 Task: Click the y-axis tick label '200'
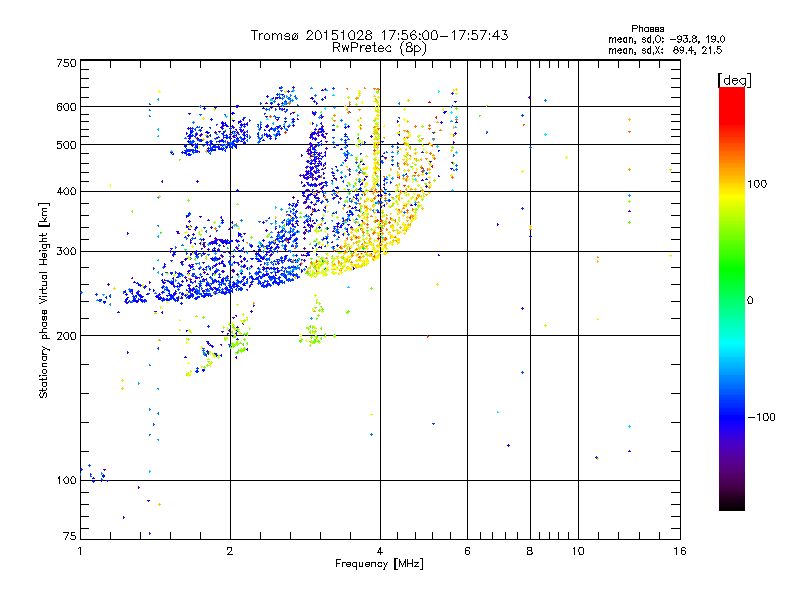click(66, 336)
